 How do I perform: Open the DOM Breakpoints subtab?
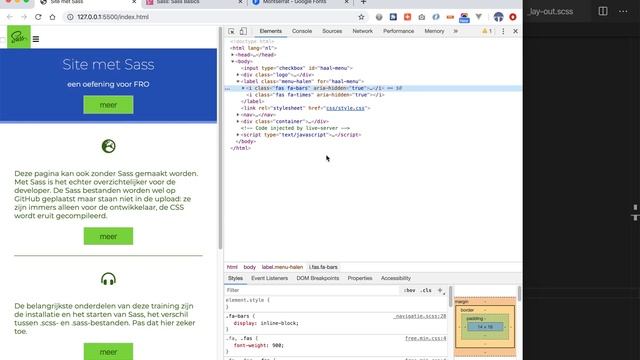click(x=318, y=278)
